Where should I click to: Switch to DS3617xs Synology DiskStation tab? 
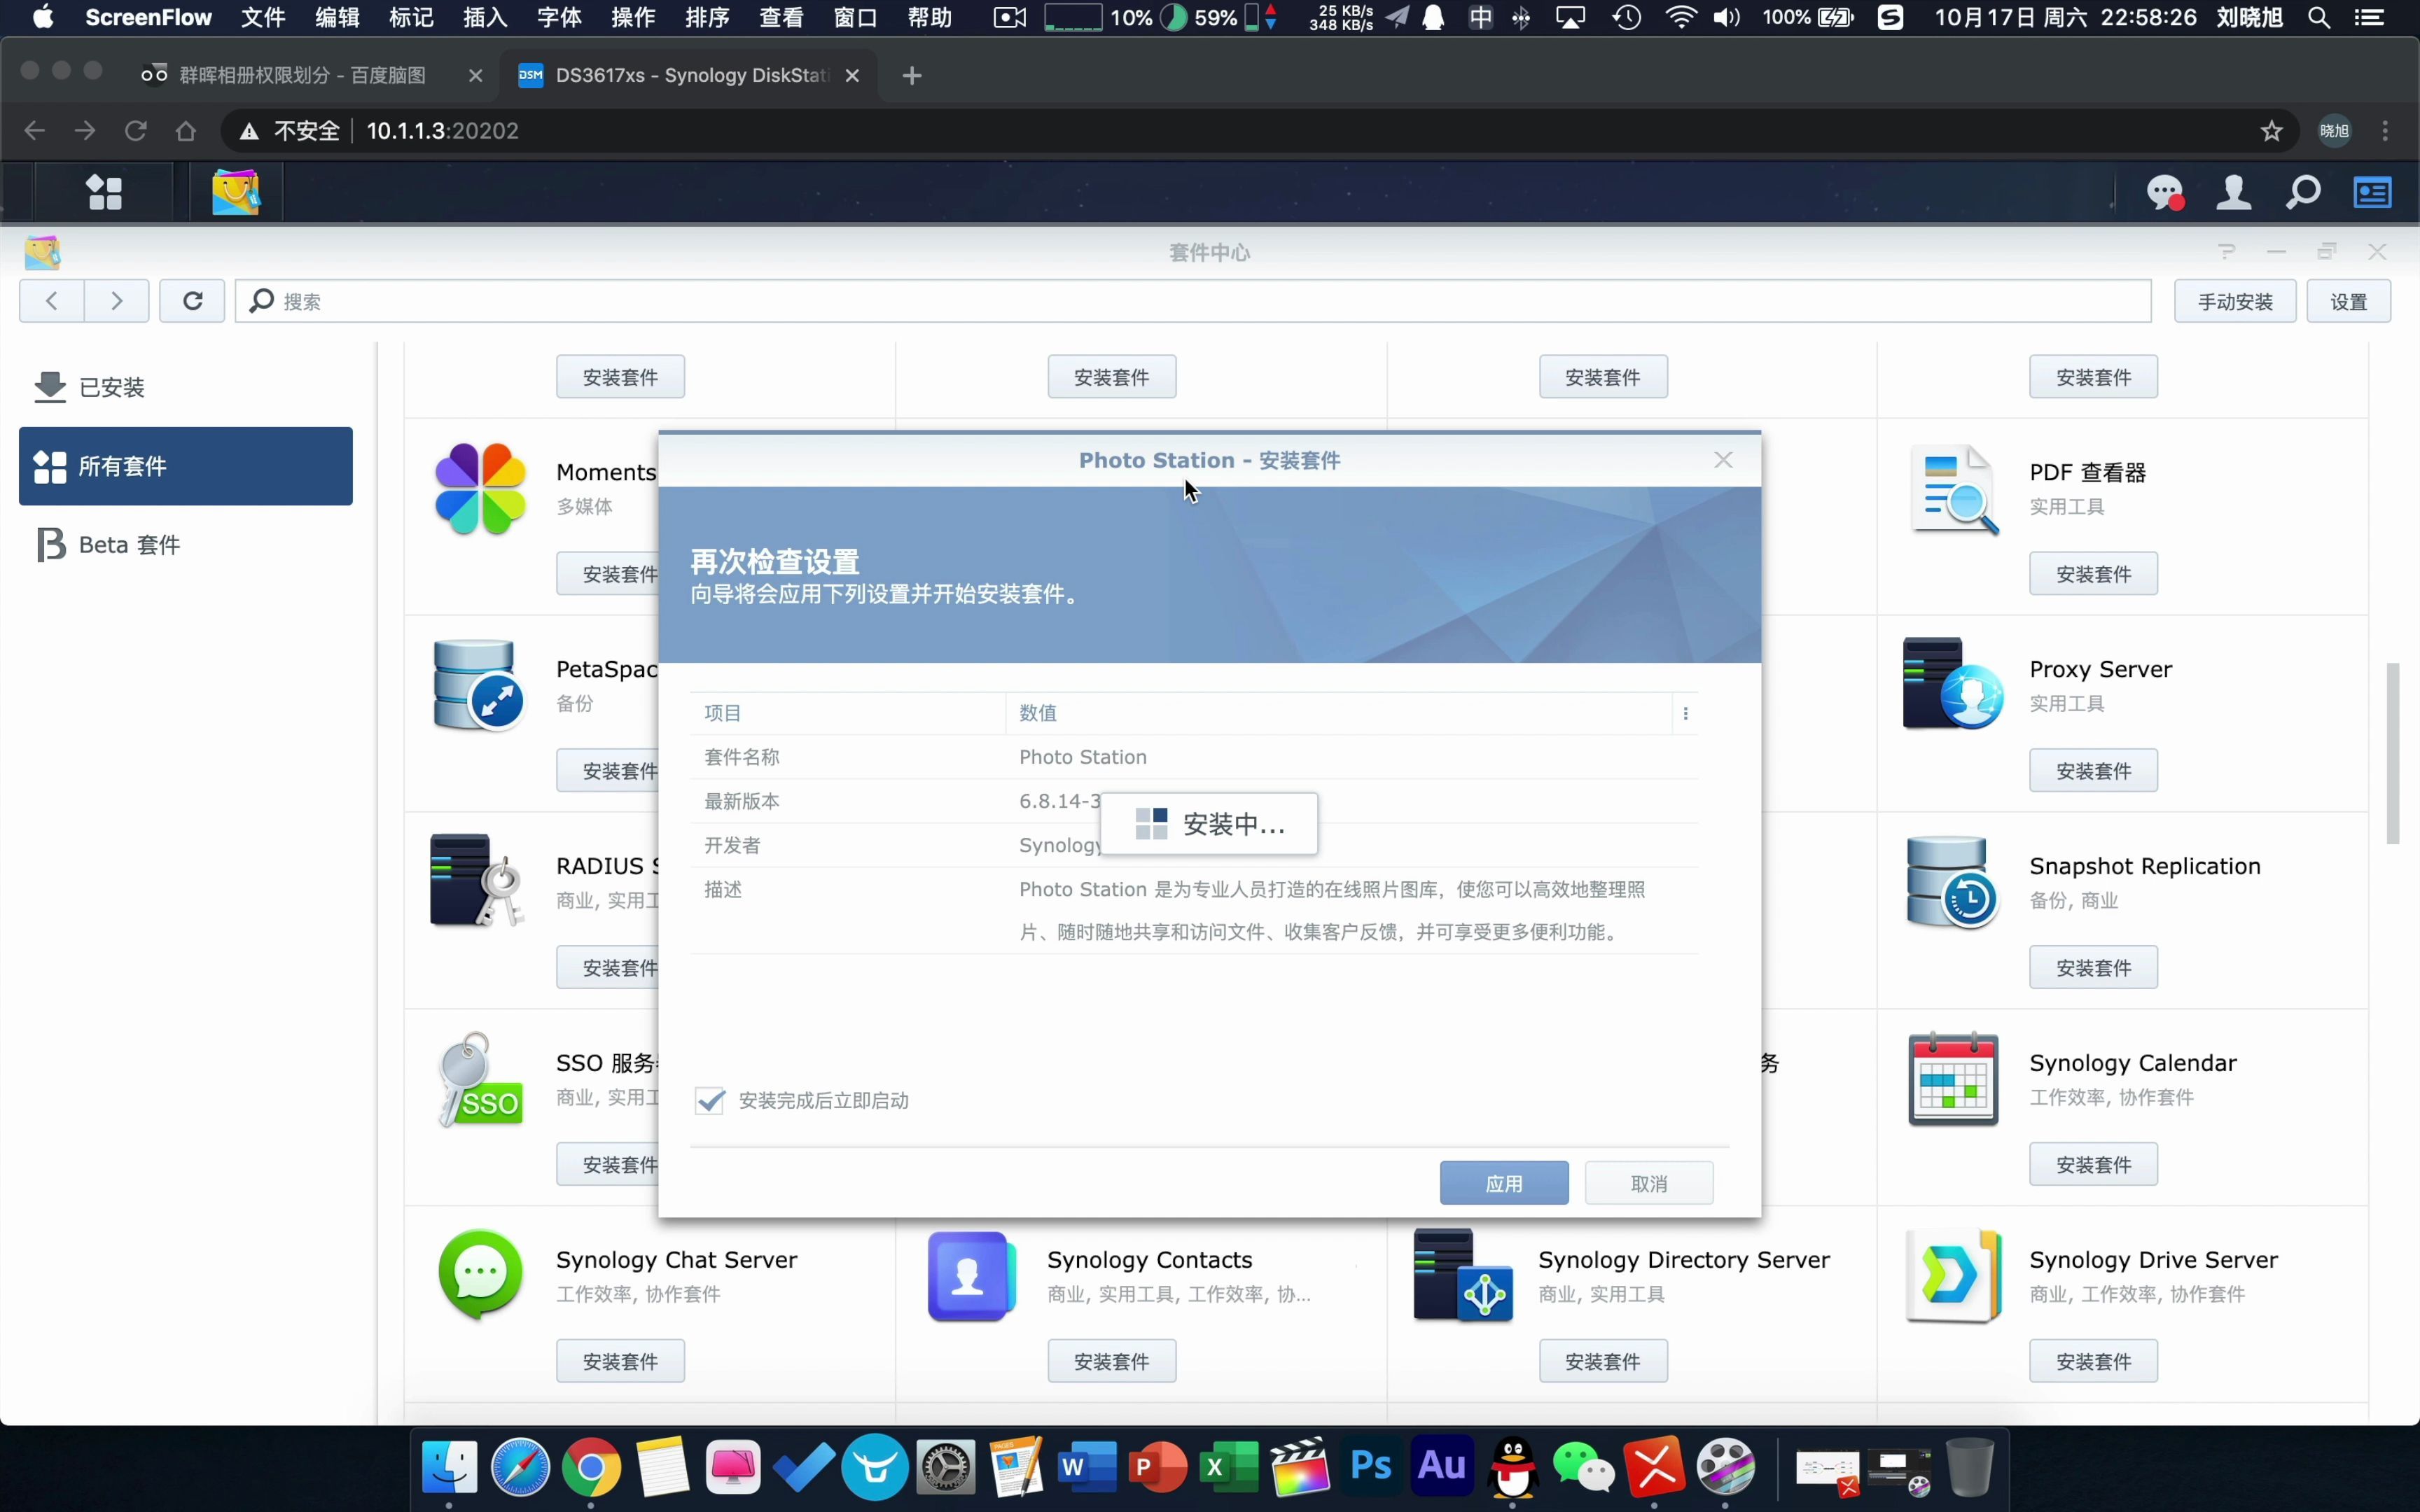[x=690, y=75]
